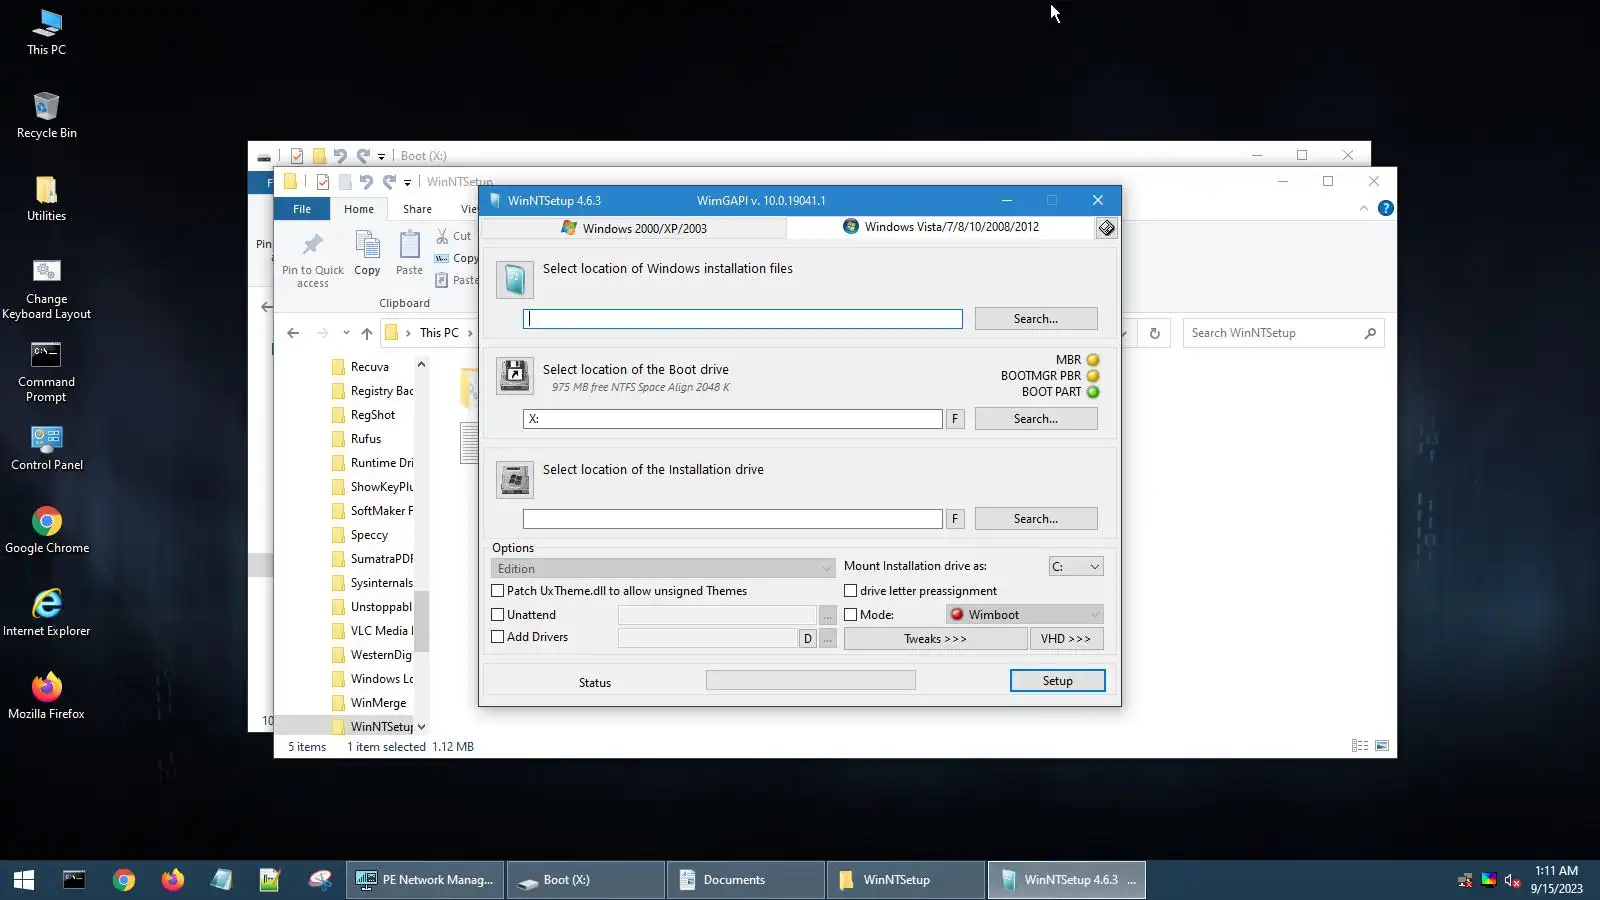Open the Wimboot mode dropdown
The width and height of the screenshot is (1600, 900).
point(1025,615)
